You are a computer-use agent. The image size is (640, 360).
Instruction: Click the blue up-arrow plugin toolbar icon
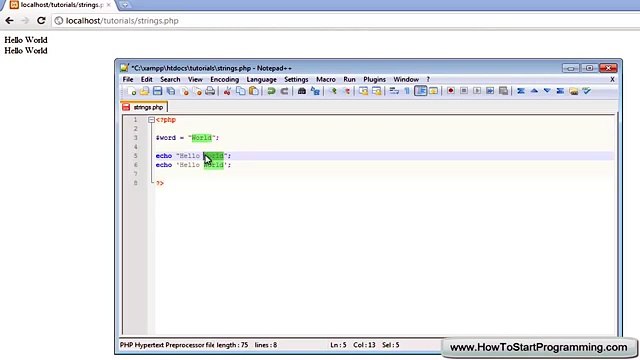pos(534,91)
